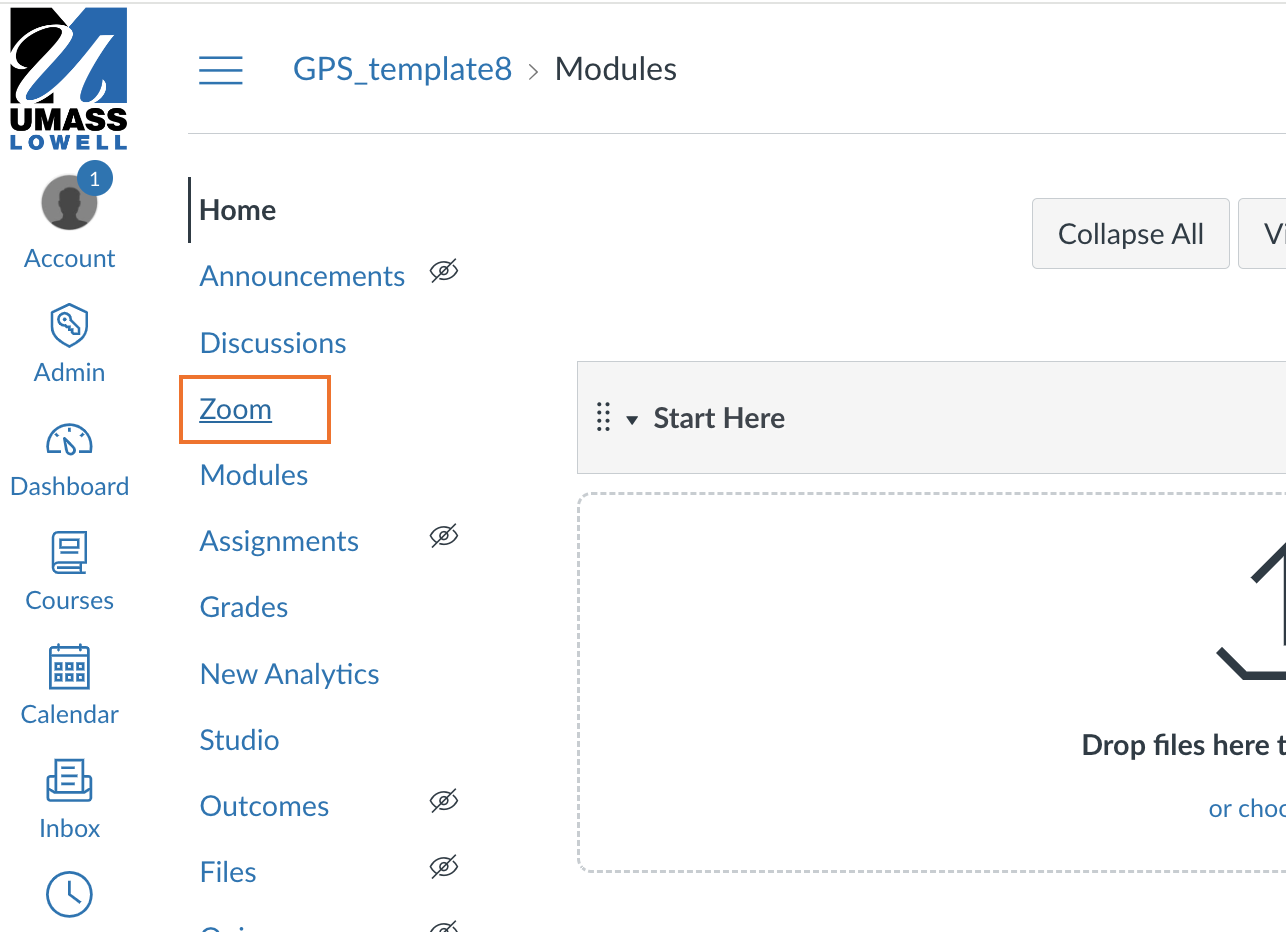Click the Calendar label in global navigation
The image size is (1286, 932).
[x=69, y=714]
